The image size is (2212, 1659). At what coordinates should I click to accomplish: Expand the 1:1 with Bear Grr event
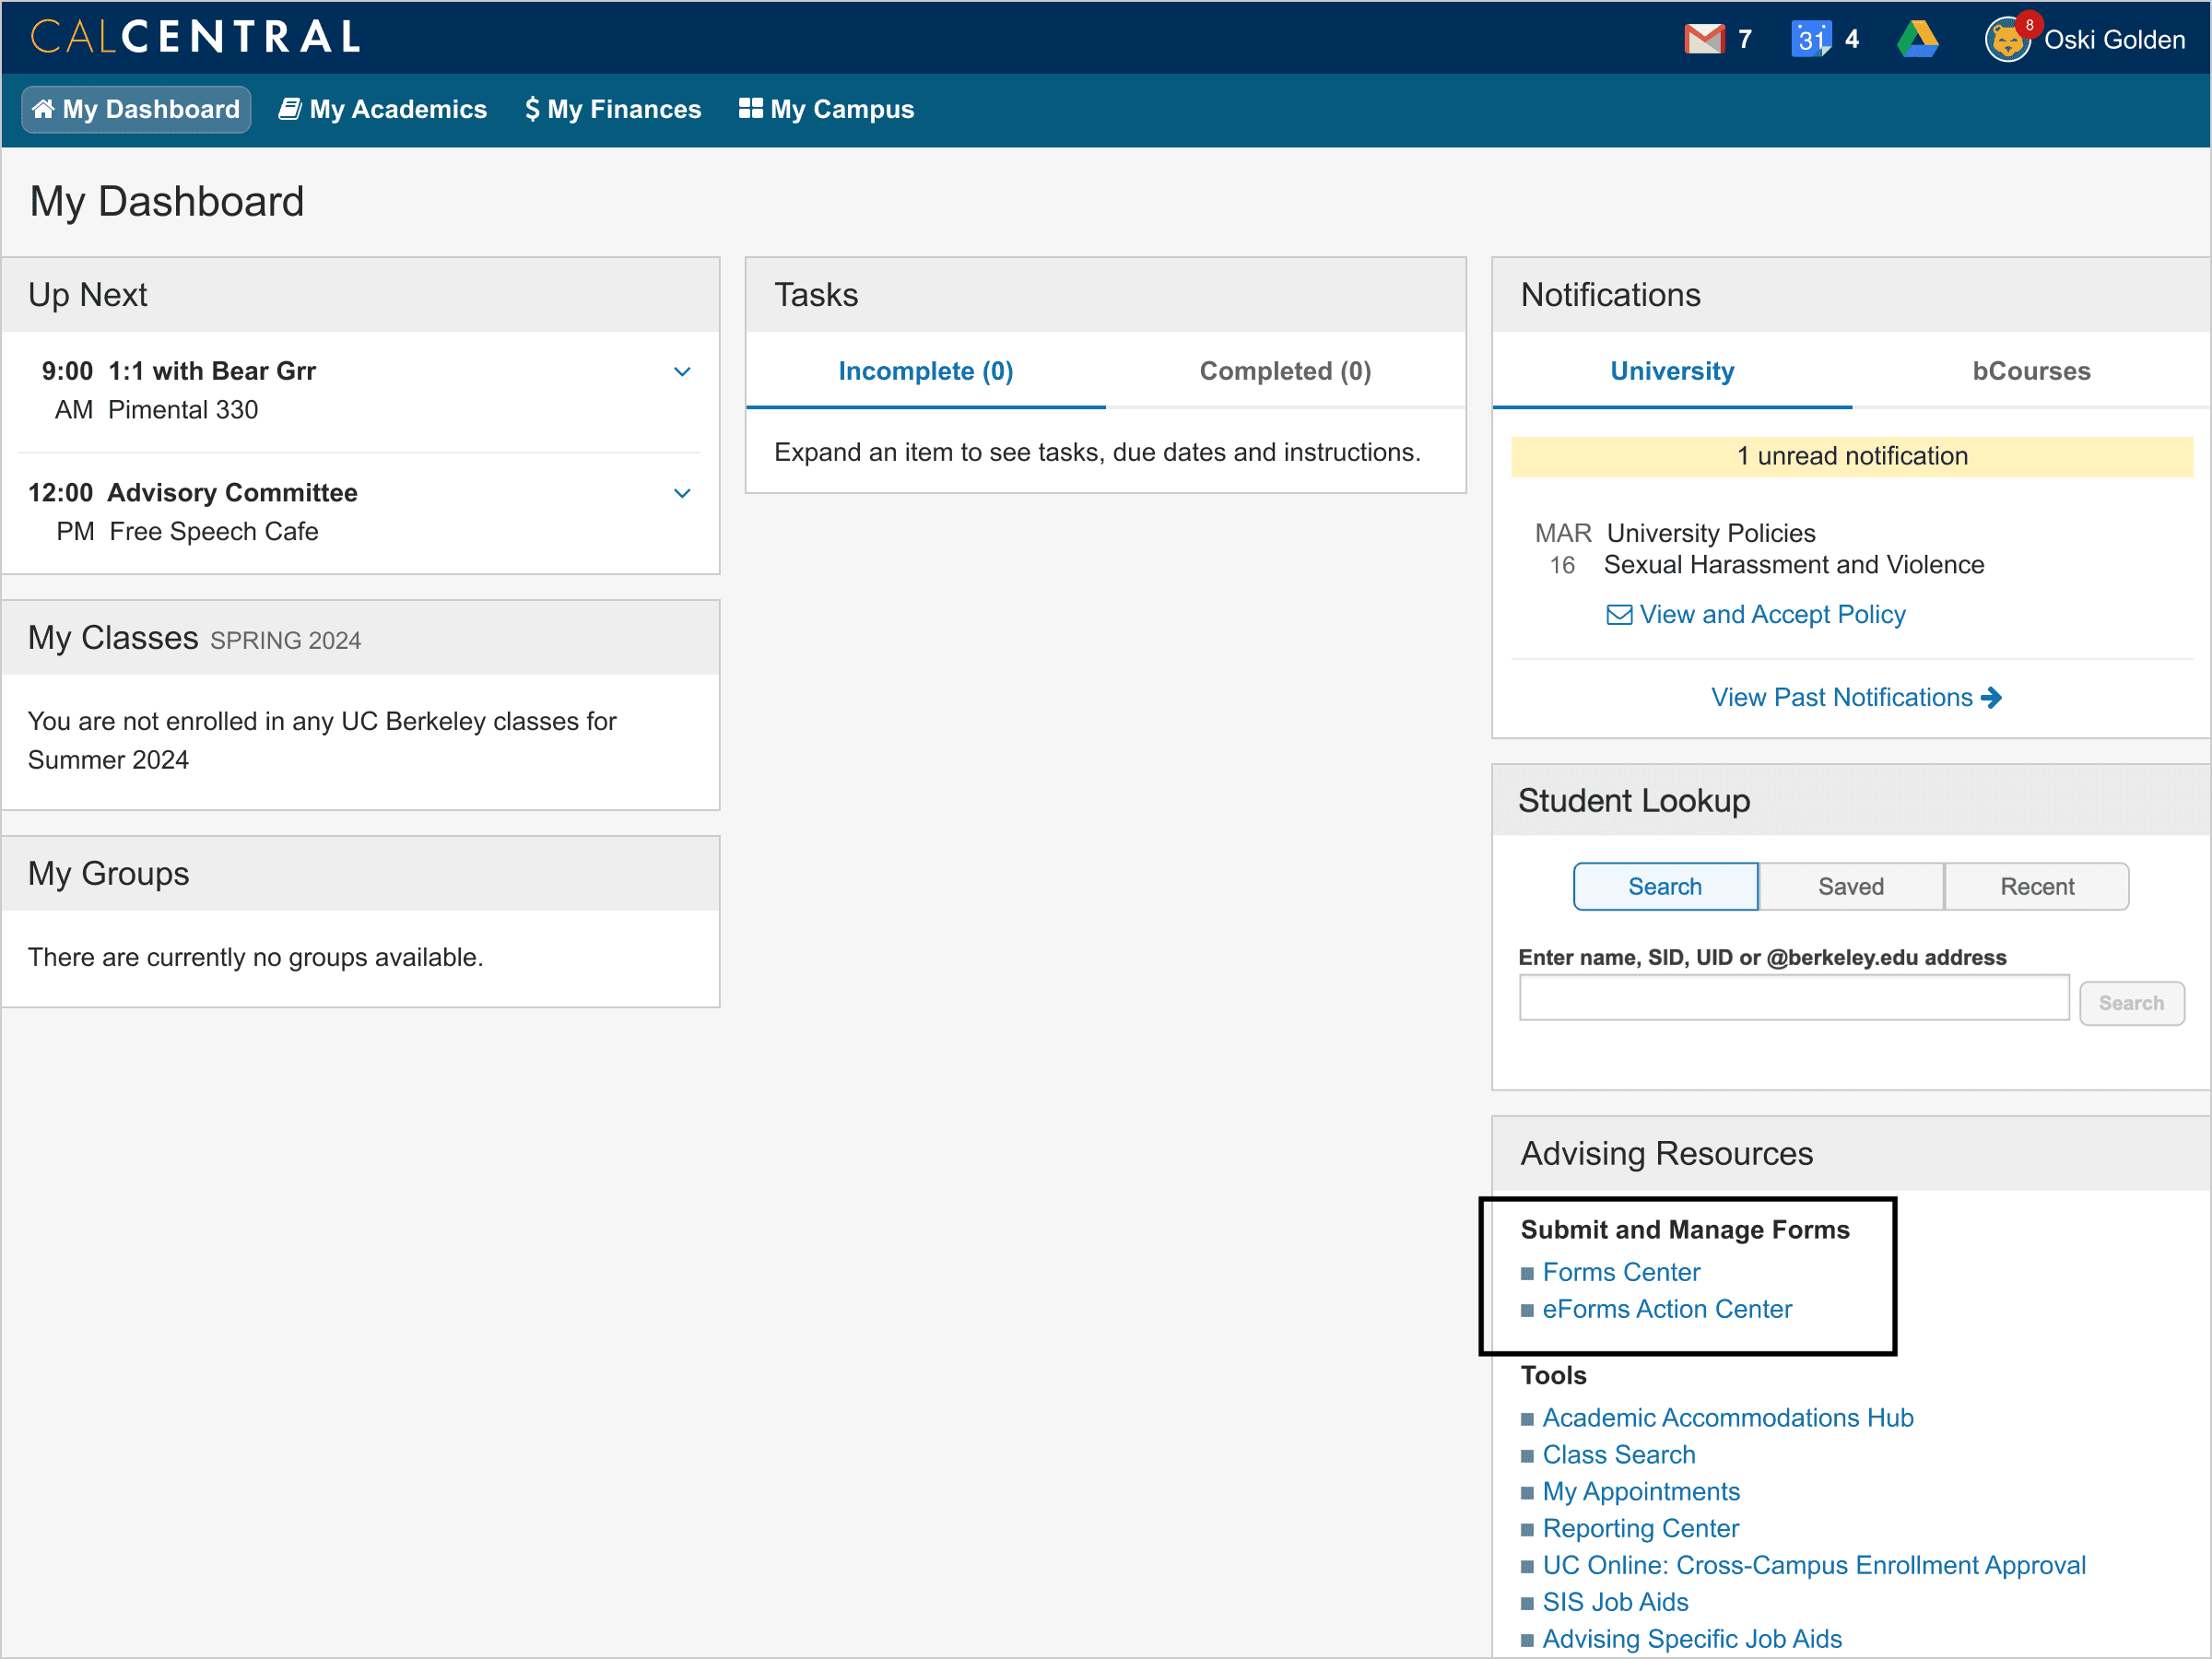tap(682, 372)
